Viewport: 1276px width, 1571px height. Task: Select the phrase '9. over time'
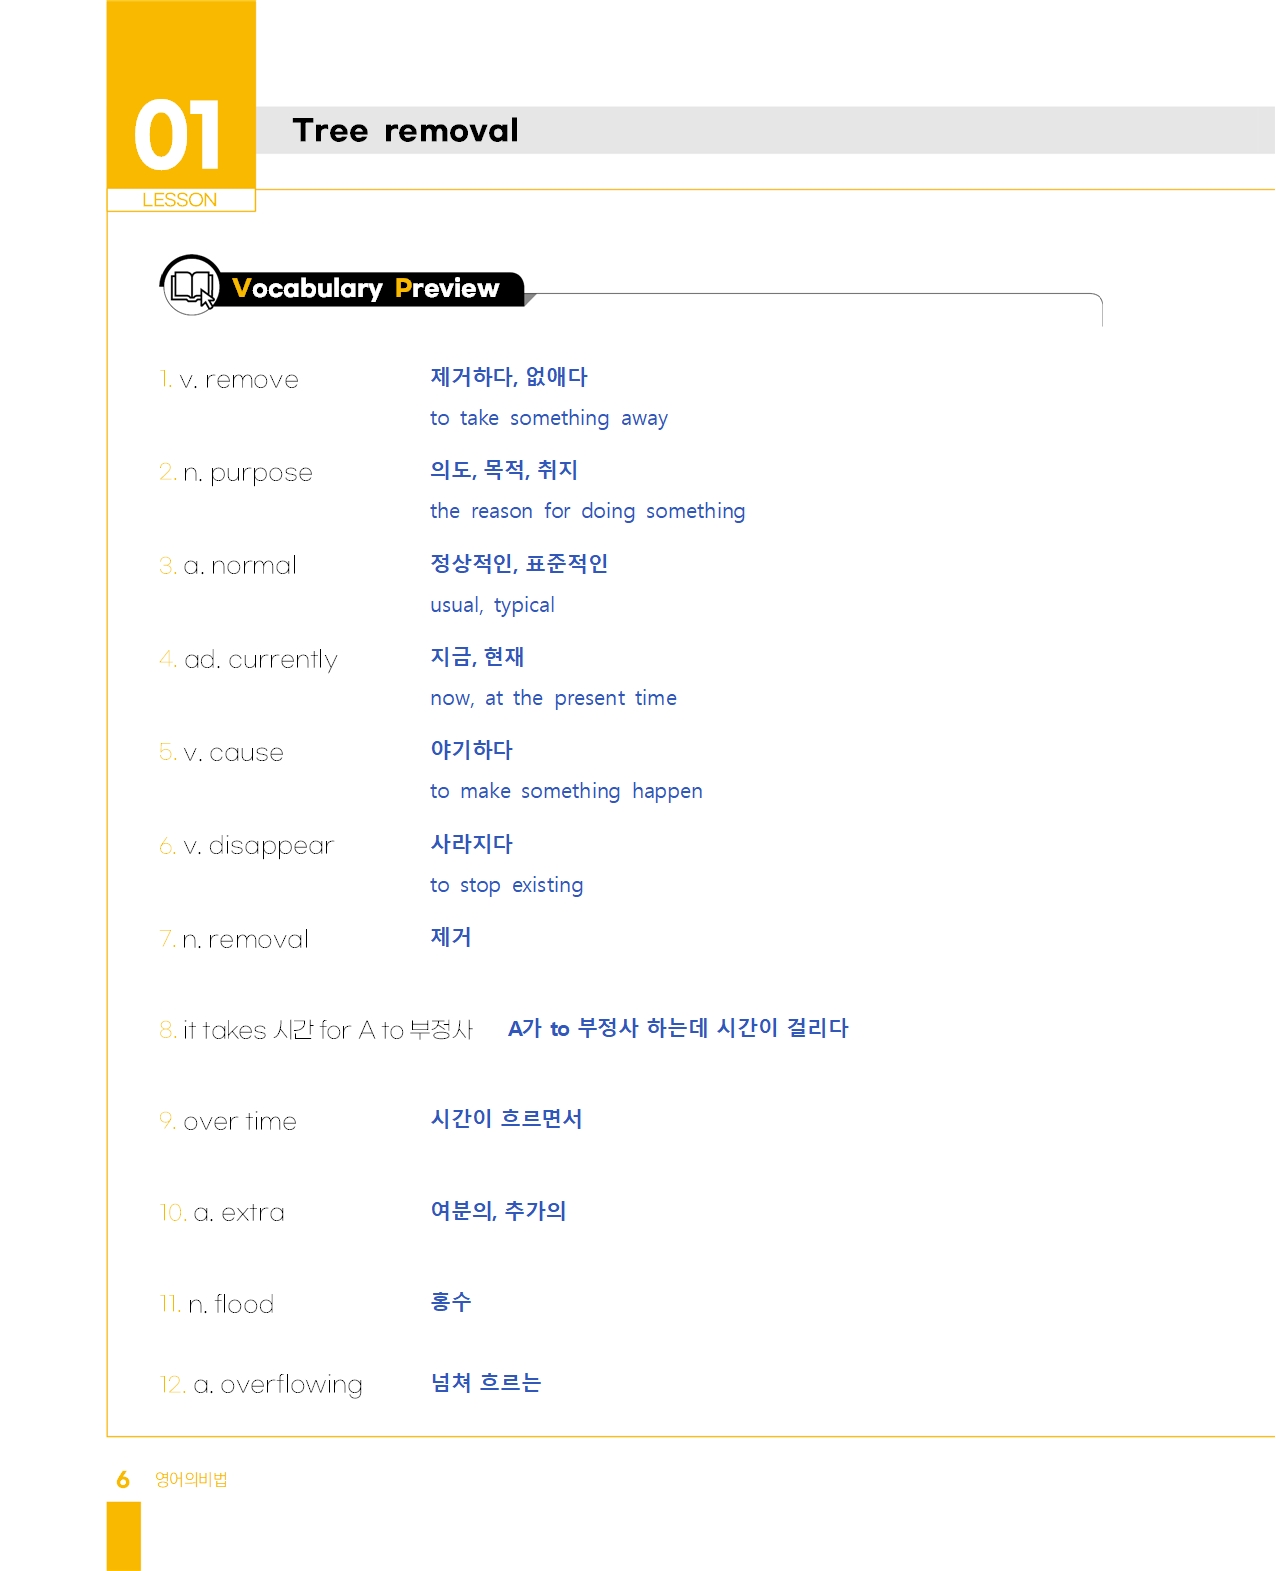tap(228, 1122)
